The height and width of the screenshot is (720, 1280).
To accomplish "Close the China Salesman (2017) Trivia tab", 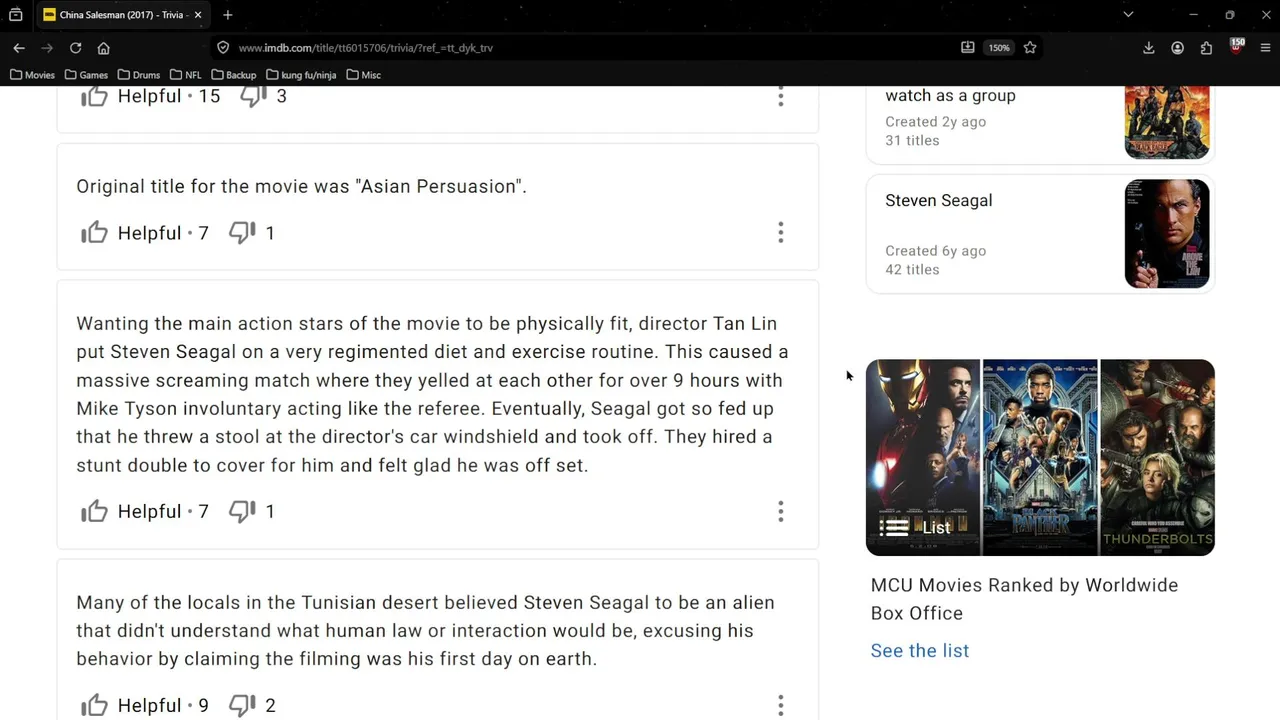I will [198, 15].
